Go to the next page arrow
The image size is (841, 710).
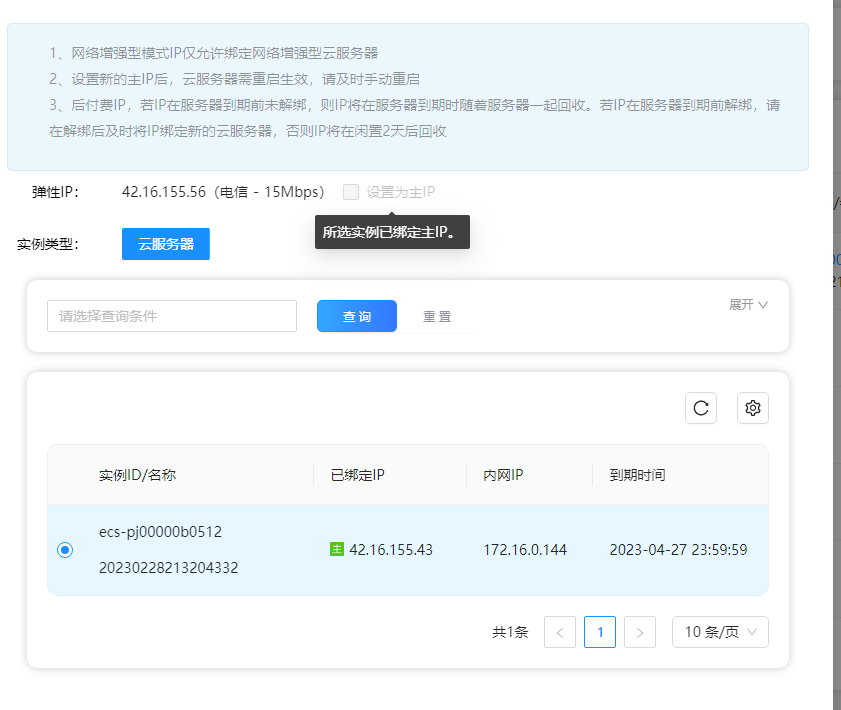[639, 632]
